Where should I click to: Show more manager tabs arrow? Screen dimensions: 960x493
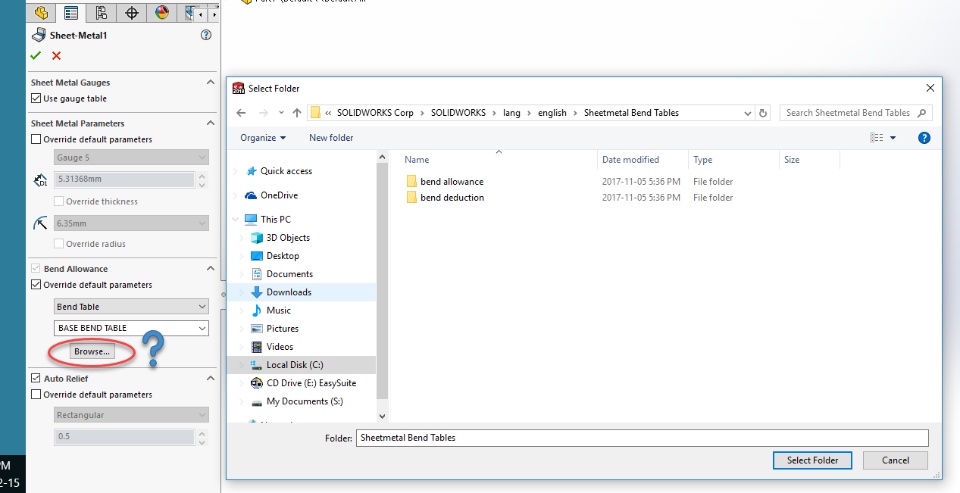[214, 13]
